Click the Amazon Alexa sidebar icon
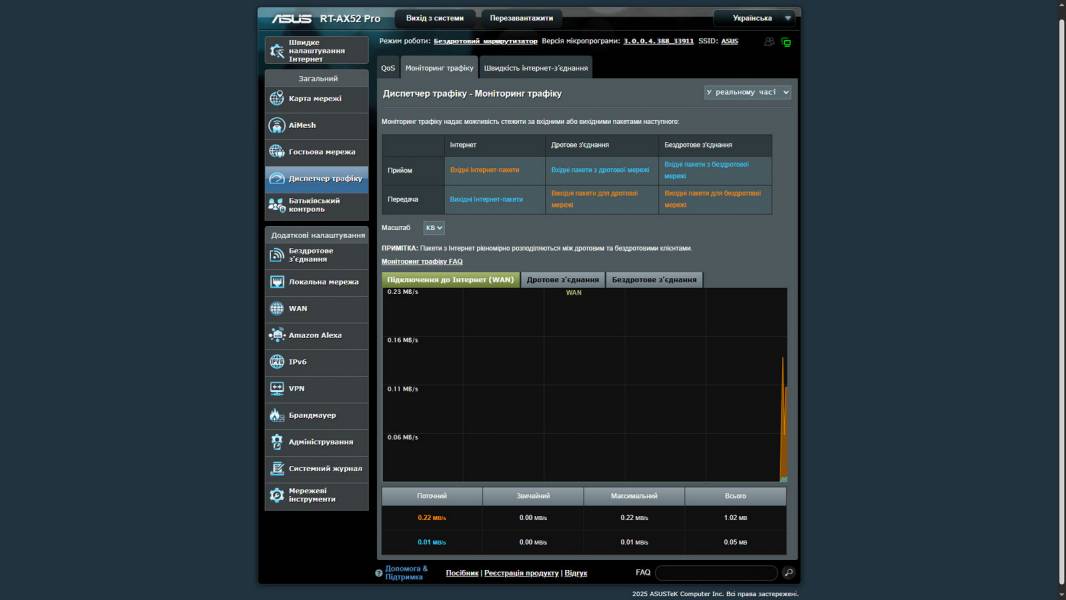Screen dimensions: 1066x600 (x=277, y=335)
